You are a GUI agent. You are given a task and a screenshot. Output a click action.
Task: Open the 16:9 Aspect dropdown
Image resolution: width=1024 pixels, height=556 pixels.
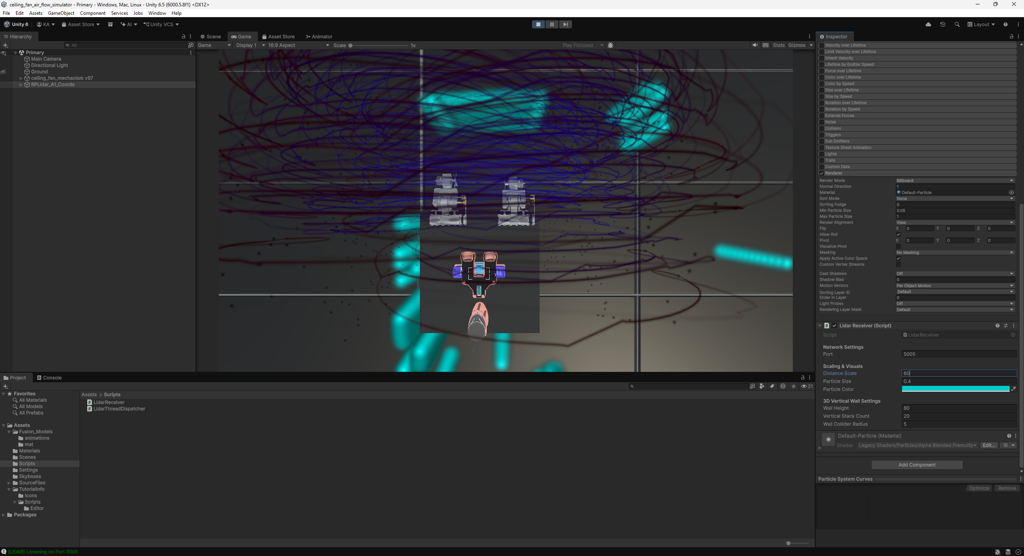298,45
